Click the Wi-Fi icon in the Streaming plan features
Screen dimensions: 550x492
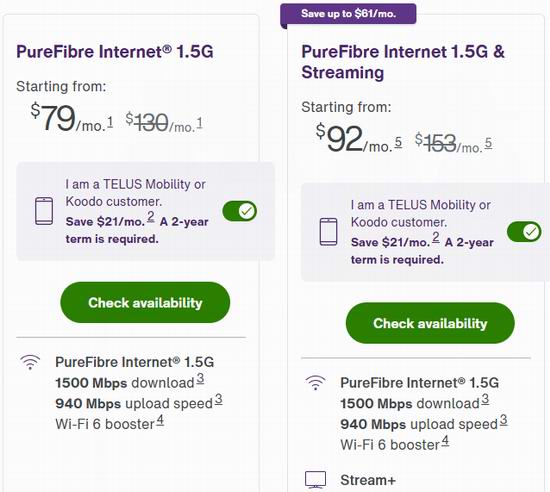(315, 383)
